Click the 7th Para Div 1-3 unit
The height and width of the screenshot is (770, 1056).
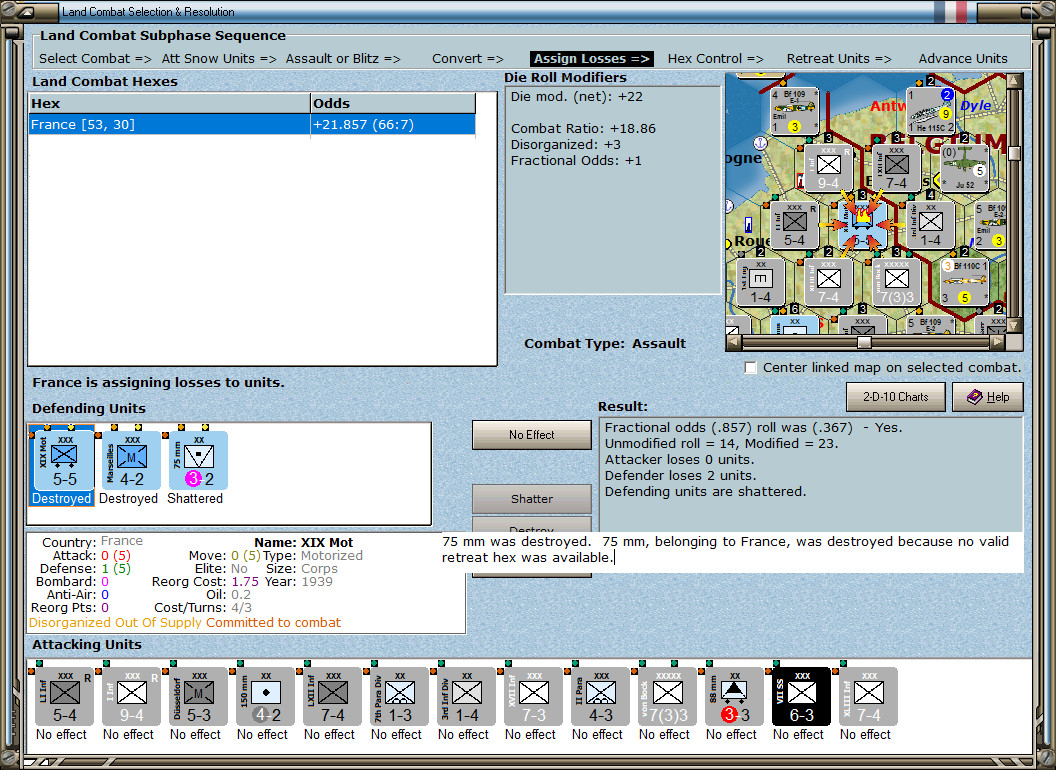(399, 697)
